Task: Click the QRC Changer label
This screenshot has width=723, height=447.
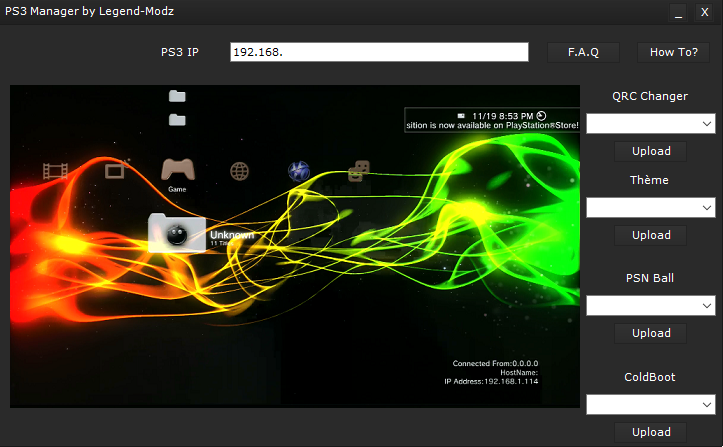Action: click(x=650, y=96)
